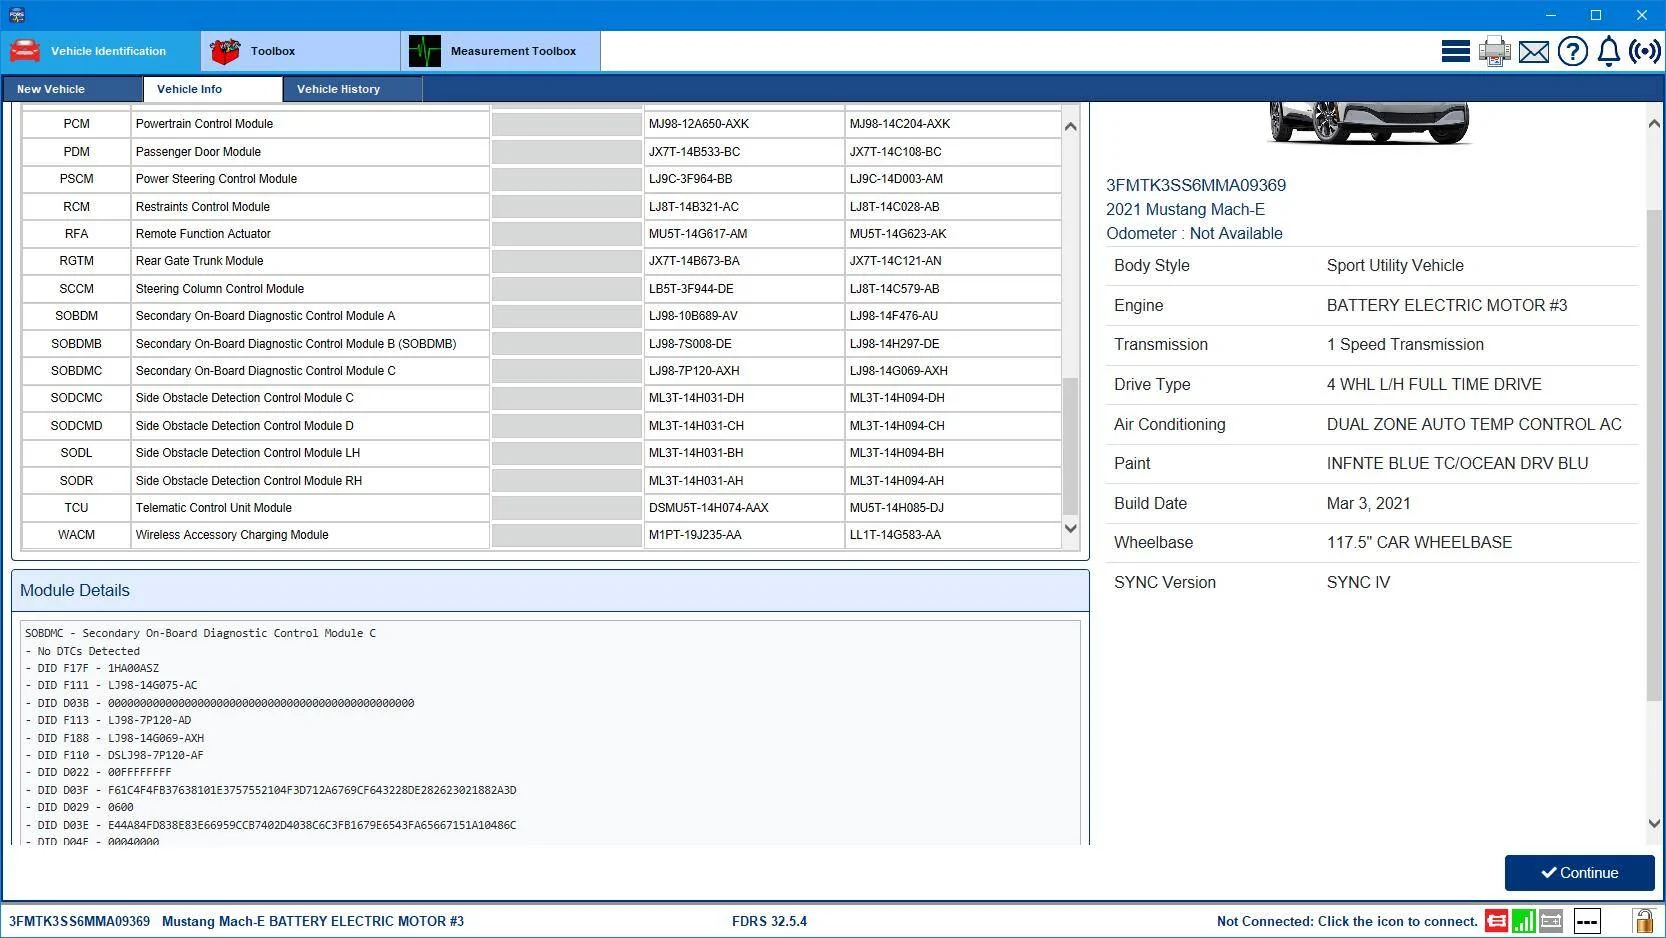This screenshot has width=1666, height=938.
Task: Click the Paint value INFNTE BLUE
Action: (x=1457, y=464)
